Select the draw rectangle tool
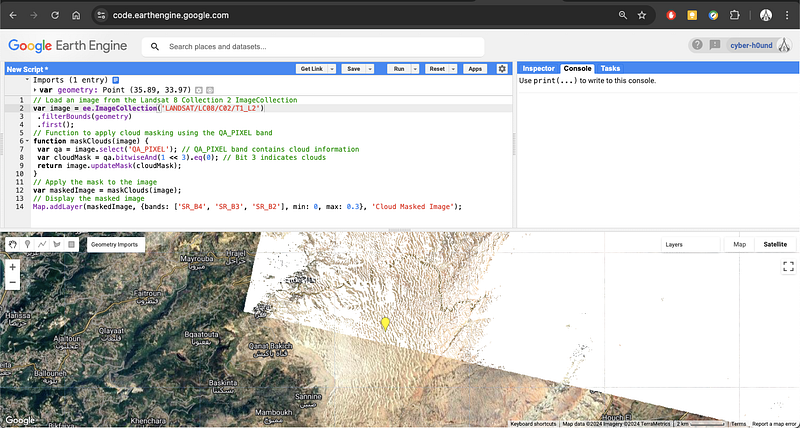The height and width of the screenshot is (428, 800). tap(71, 244)
